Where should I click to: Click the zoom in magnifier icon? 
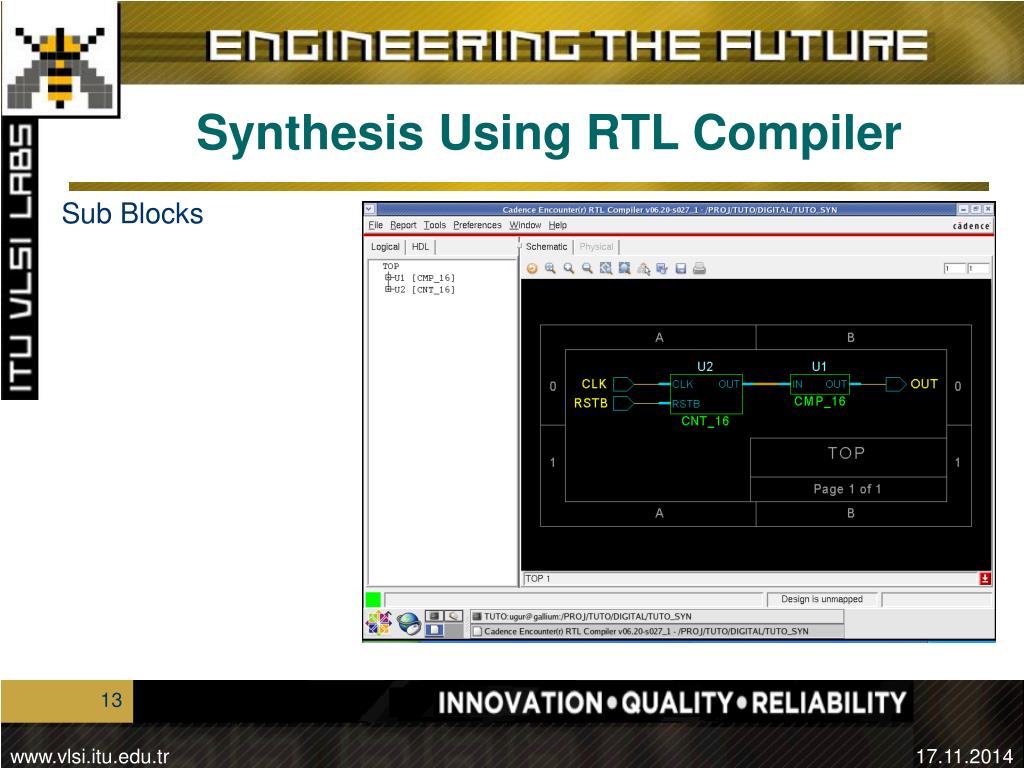coord(550,268)
